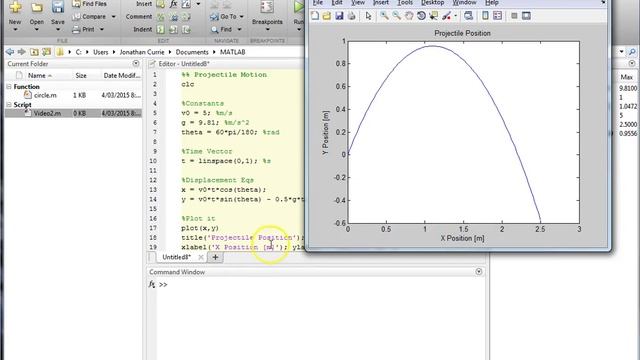The width and height of the screenshot is (640, 360).
Task: Open the figure window Insert menu
Action: pos(381,2)
